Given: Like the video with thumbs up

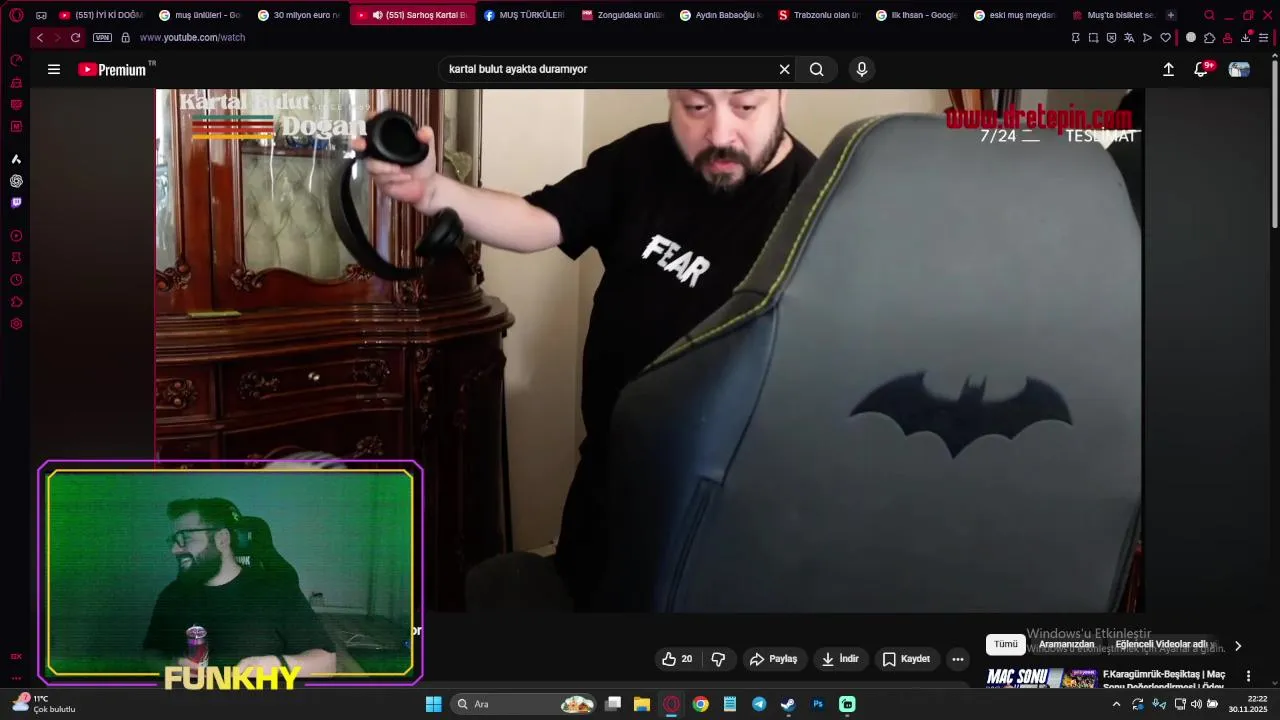Looking at the screenshot, I should click(x=677, y=659).
